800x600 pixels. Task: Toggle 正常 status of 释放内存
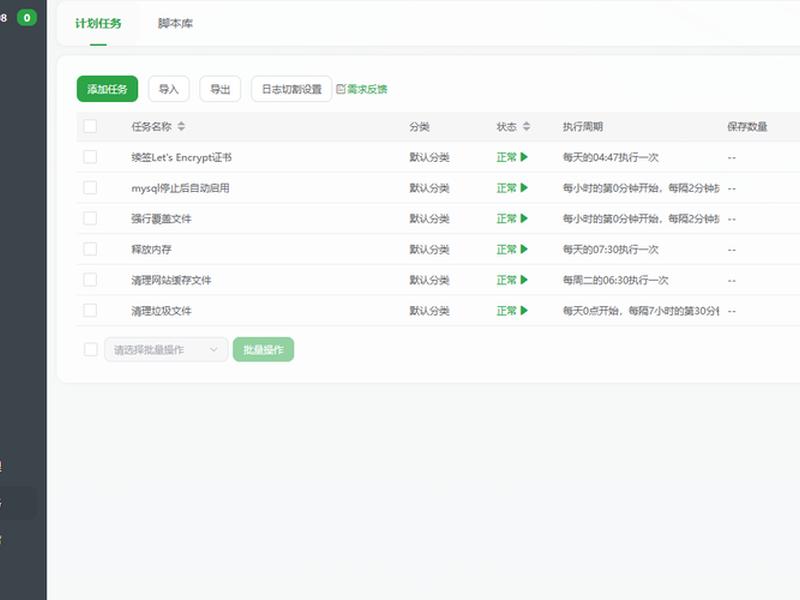click(x=507, y=249)
